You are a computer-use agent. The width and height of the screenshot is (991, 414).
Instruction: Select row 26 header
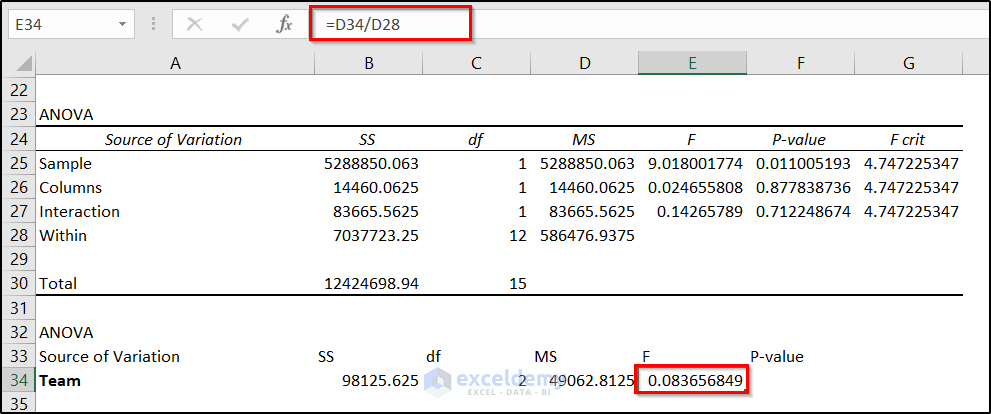[20, 187]
